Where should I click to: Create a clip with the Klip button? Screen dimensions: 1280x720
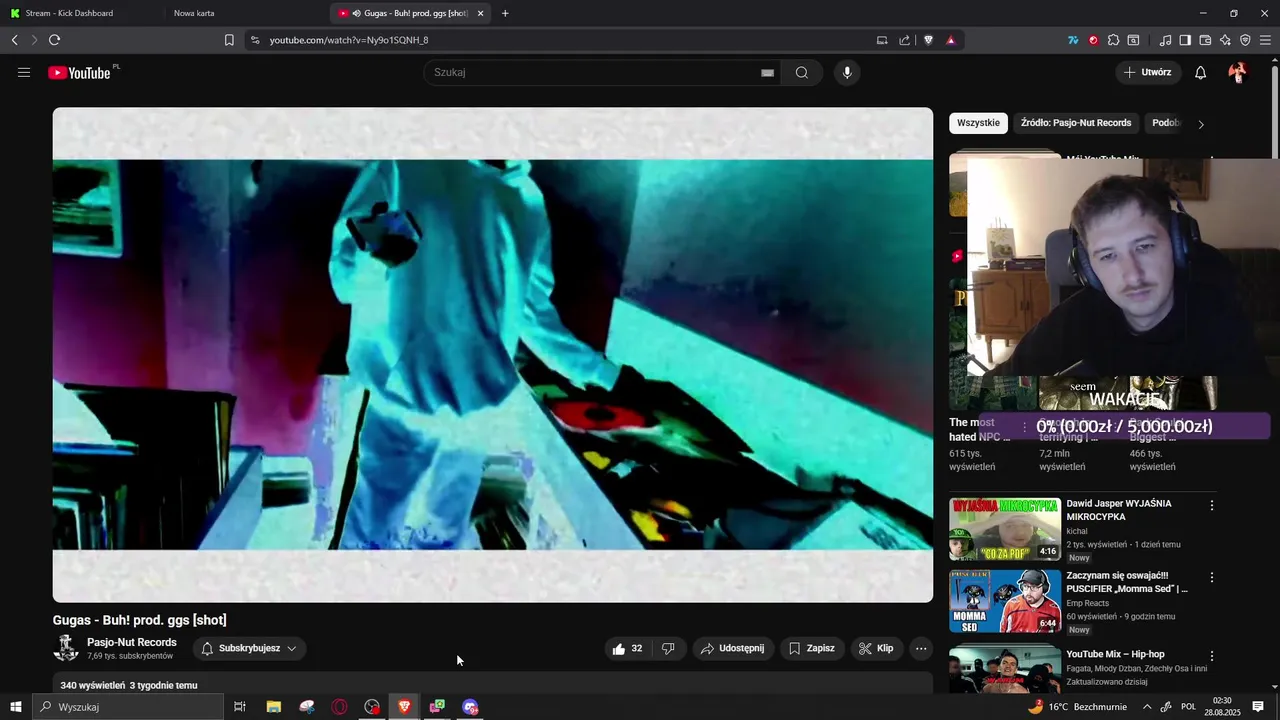pyautogui.click(x=876, y=648)
